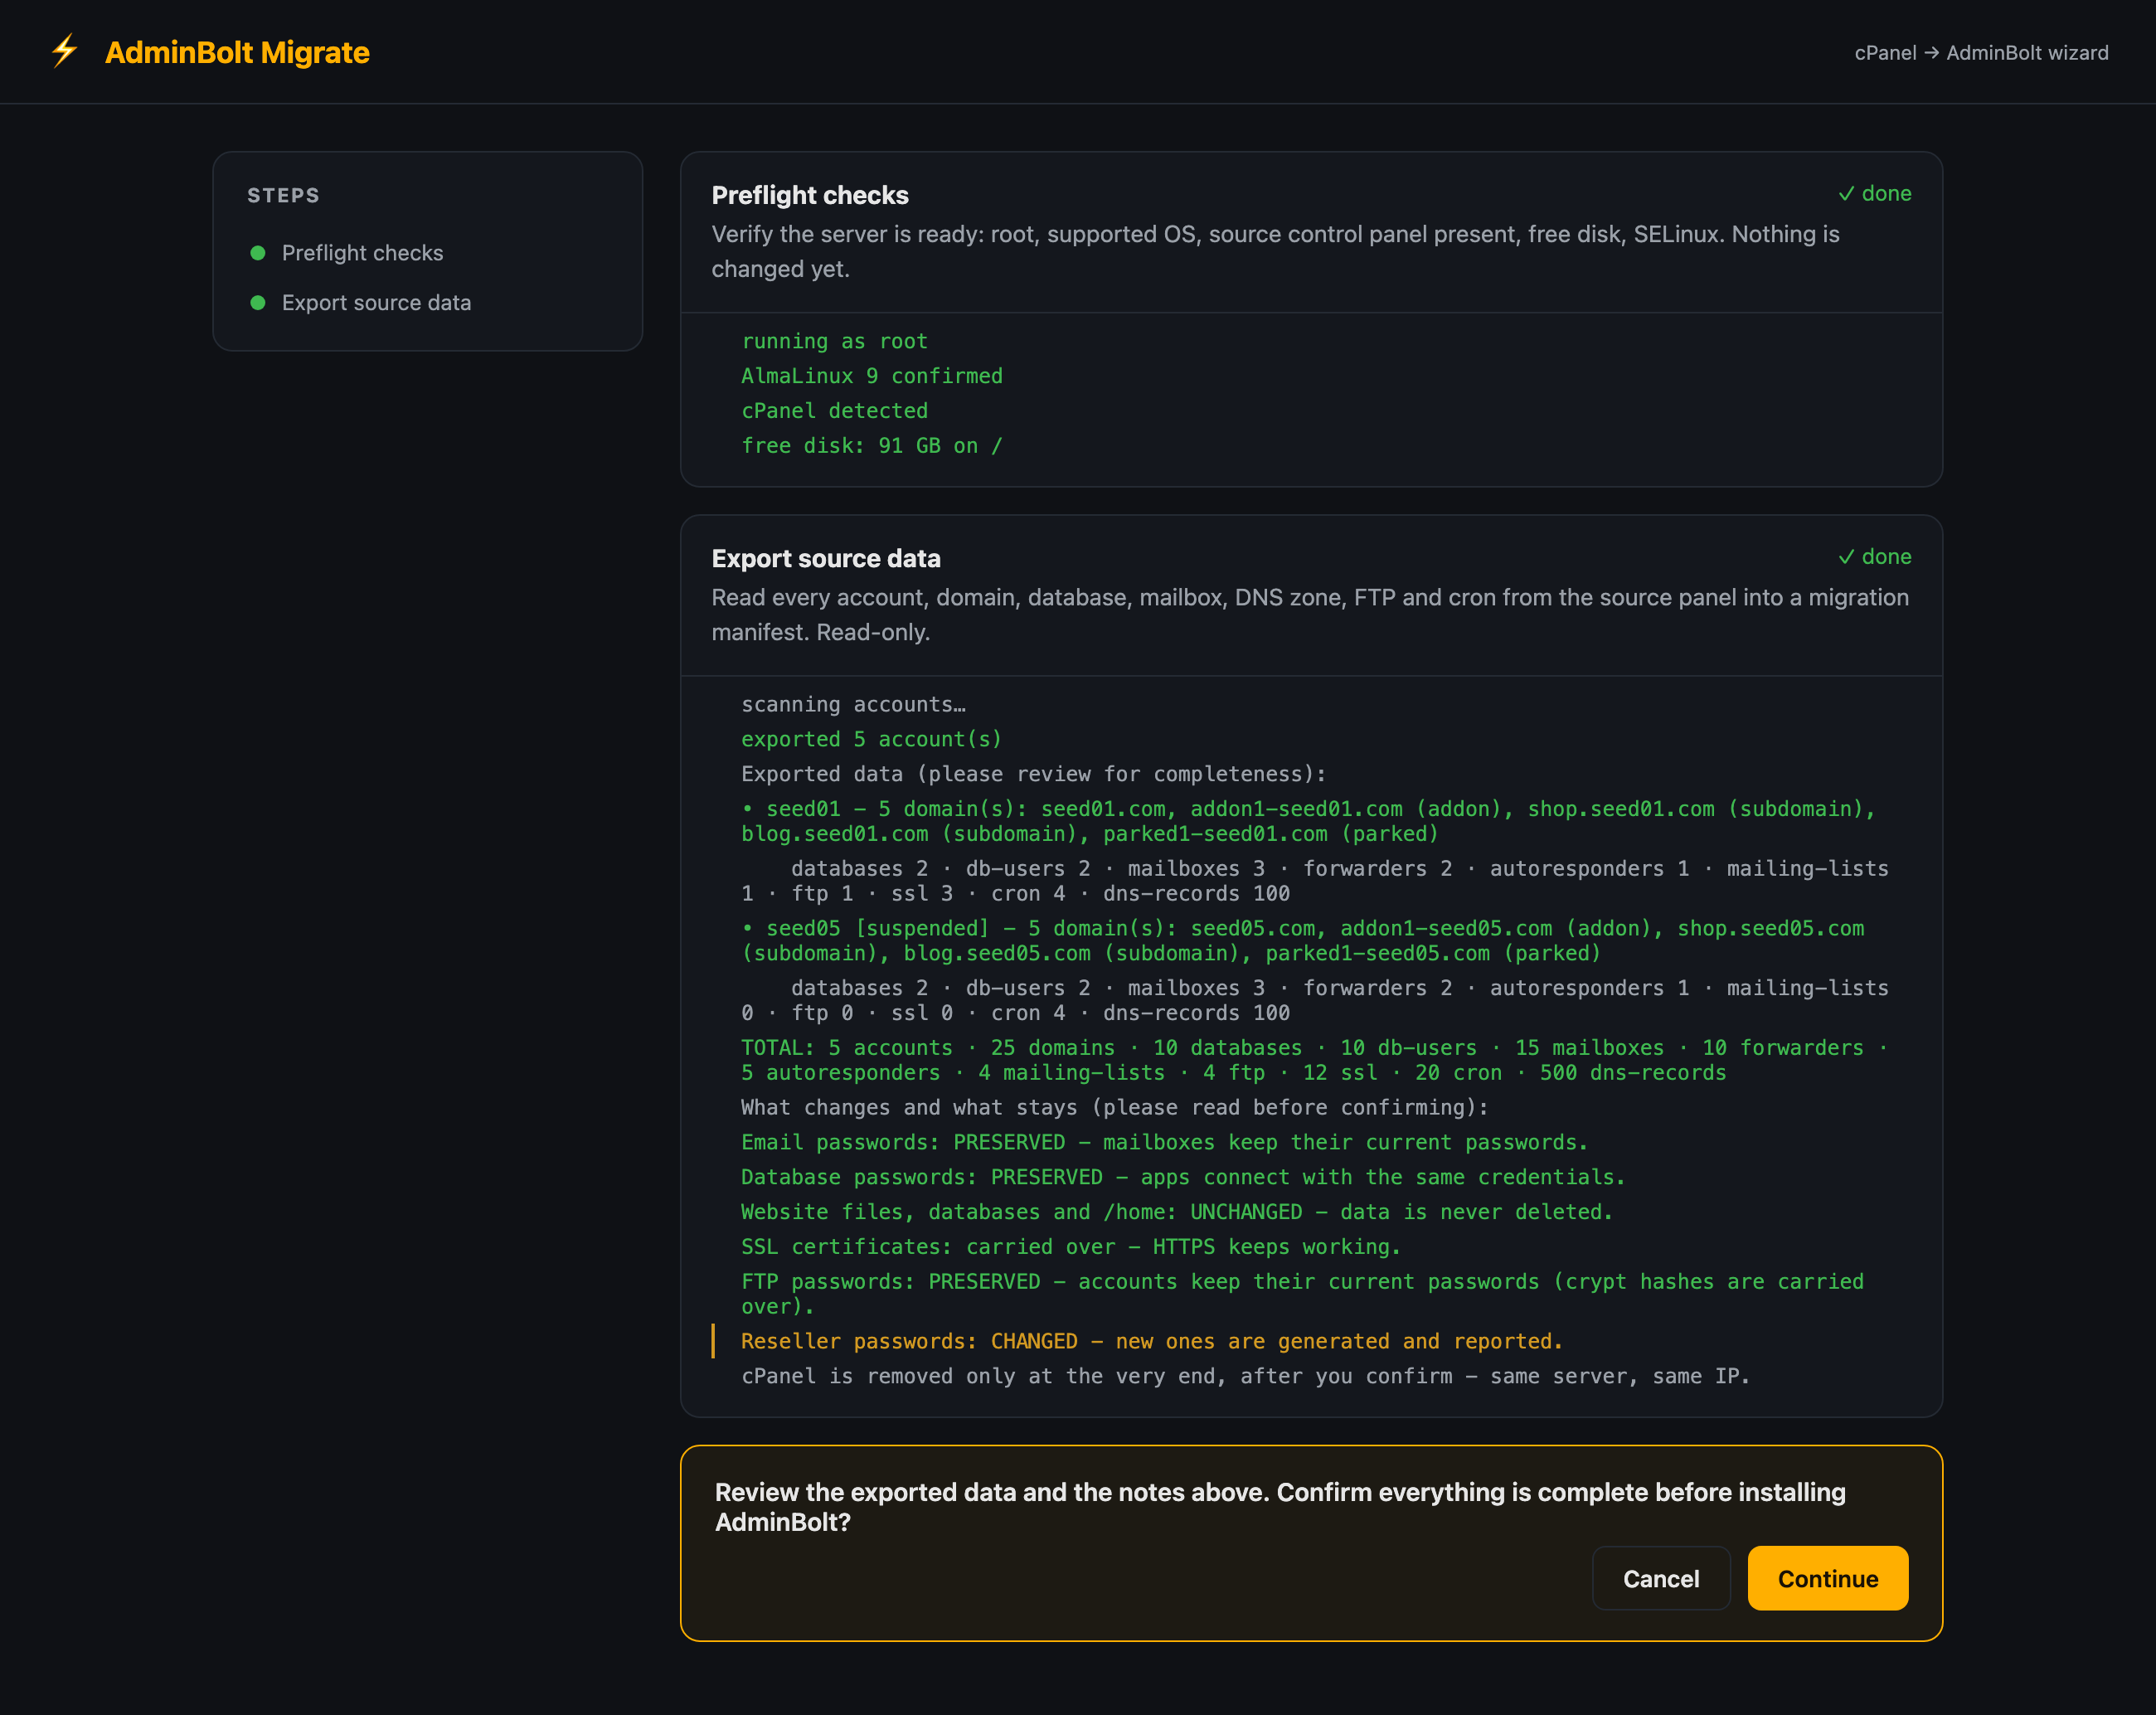
Task: Click the review confirmation prompt text
Action: point(1280,1507)
